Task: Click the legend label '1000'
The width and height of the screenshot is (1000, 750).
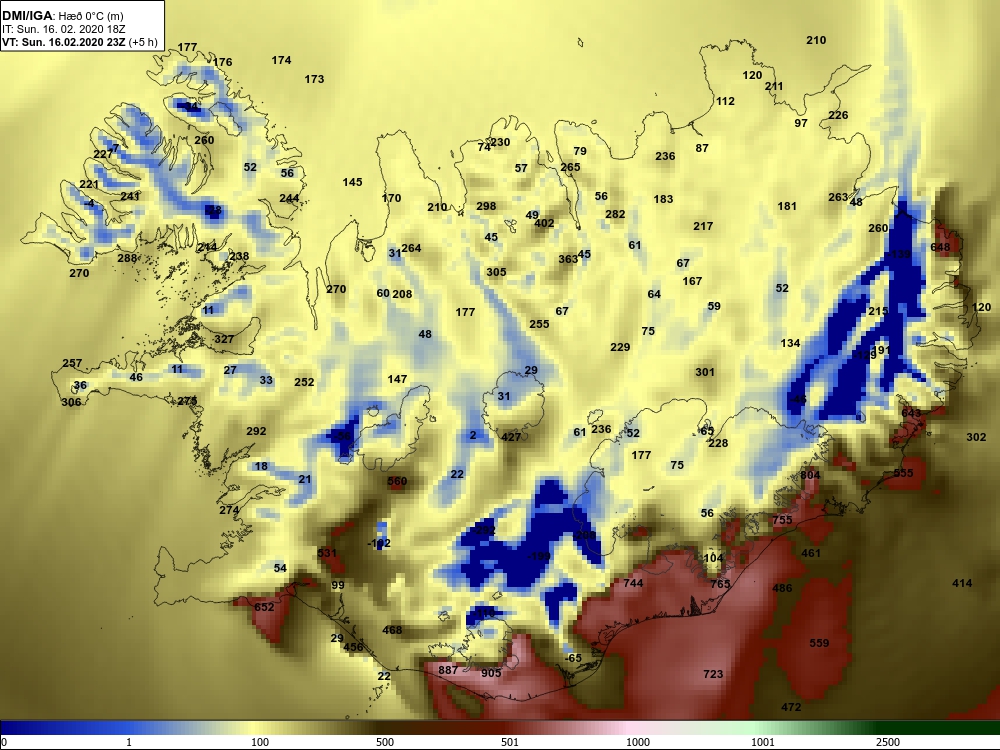Action: point(638,742)
